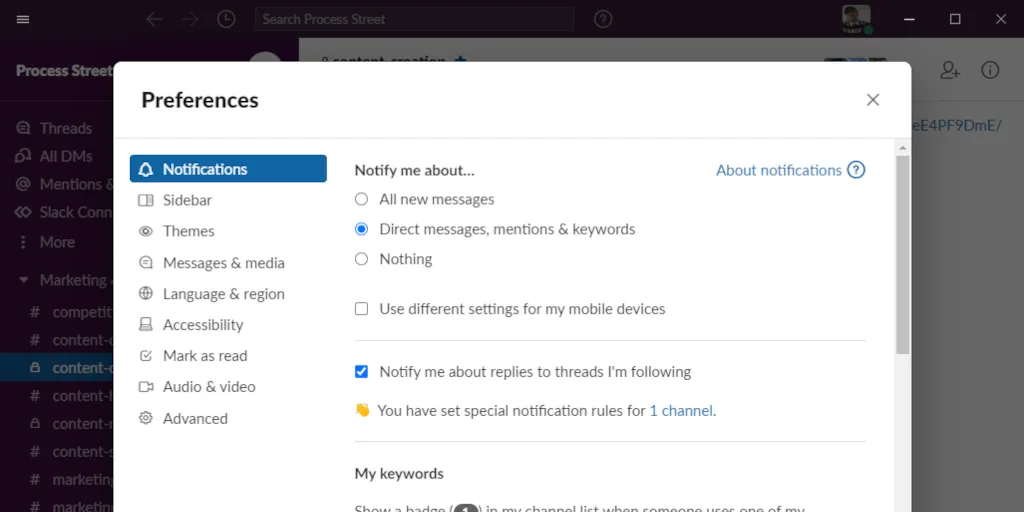Collapse the Marketing section arrow
1024x512 pixels.
click(x=24, y=280)
